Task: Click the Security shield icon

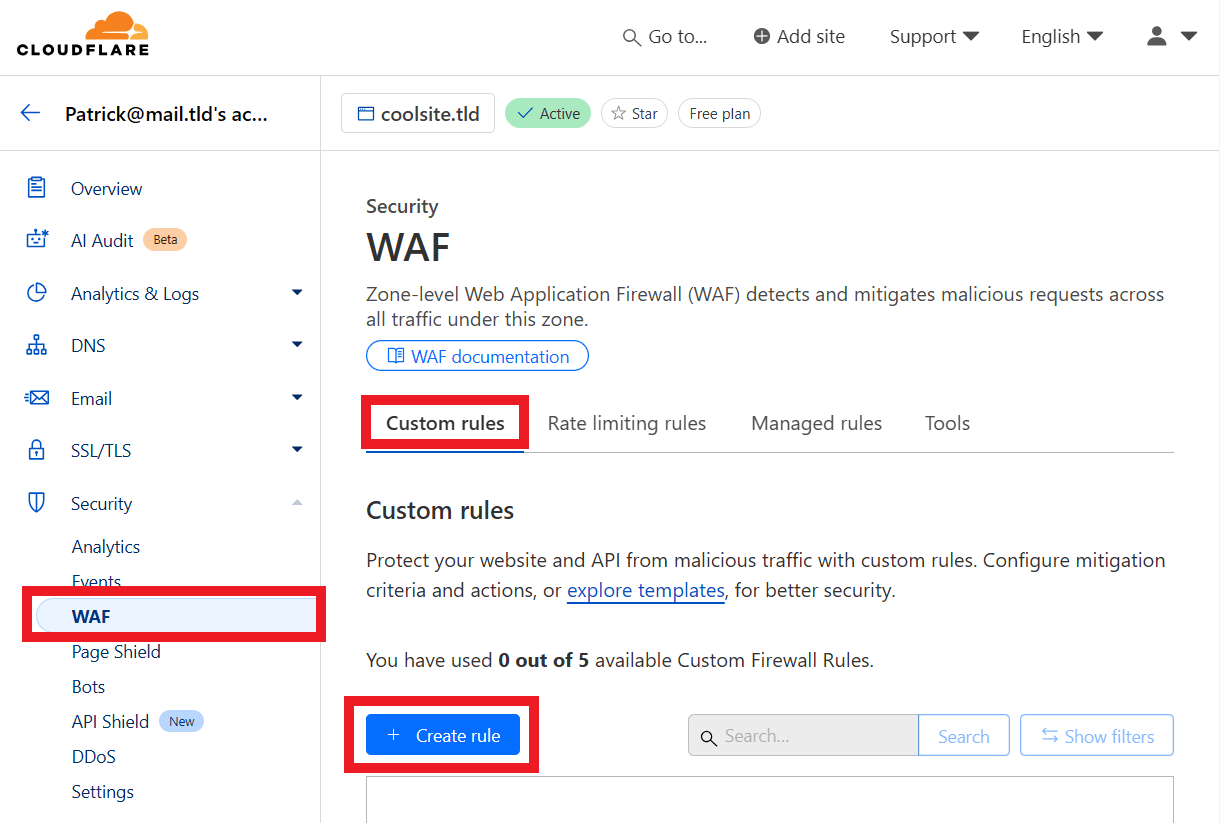Action: click(37, 503)
